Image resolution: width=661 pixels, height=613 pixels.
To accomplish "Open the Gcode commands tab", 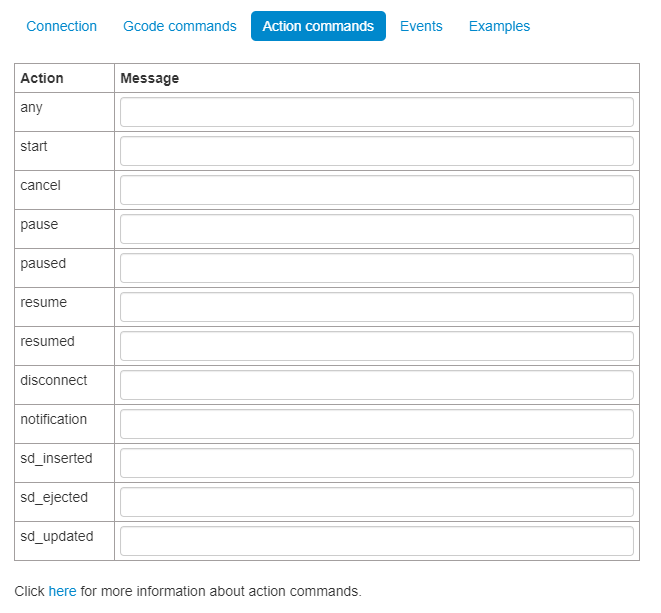I will tap(180, 26).
